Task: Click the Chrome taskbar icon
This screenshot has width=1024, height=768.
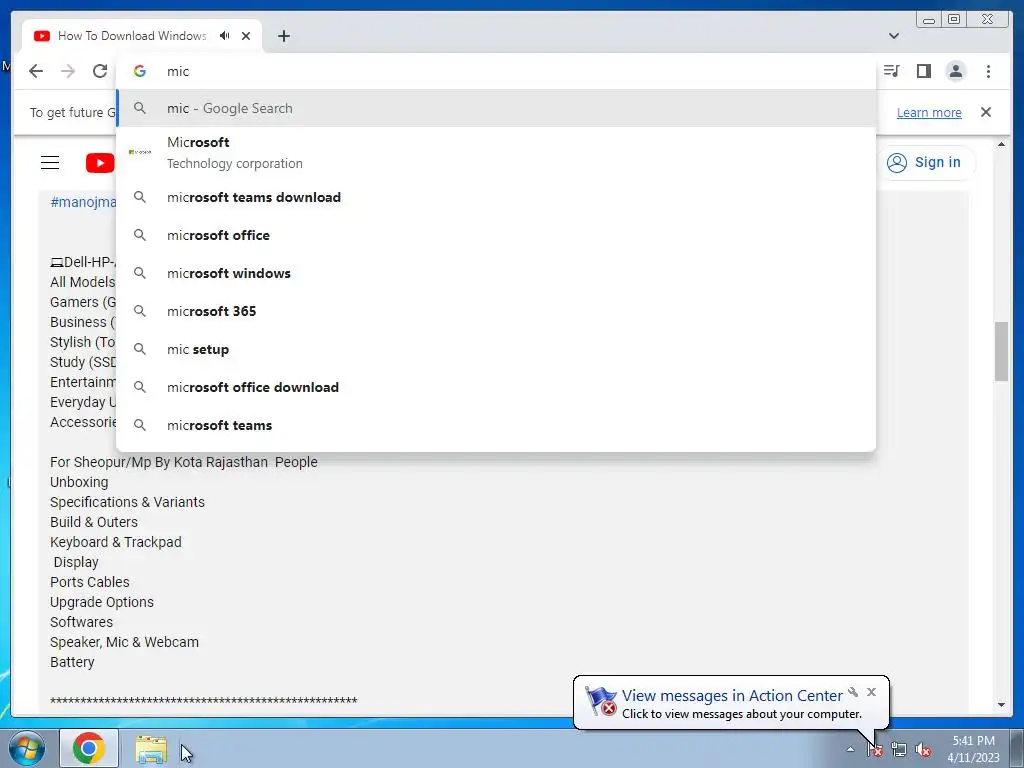Action: click(x=89, y=748)
